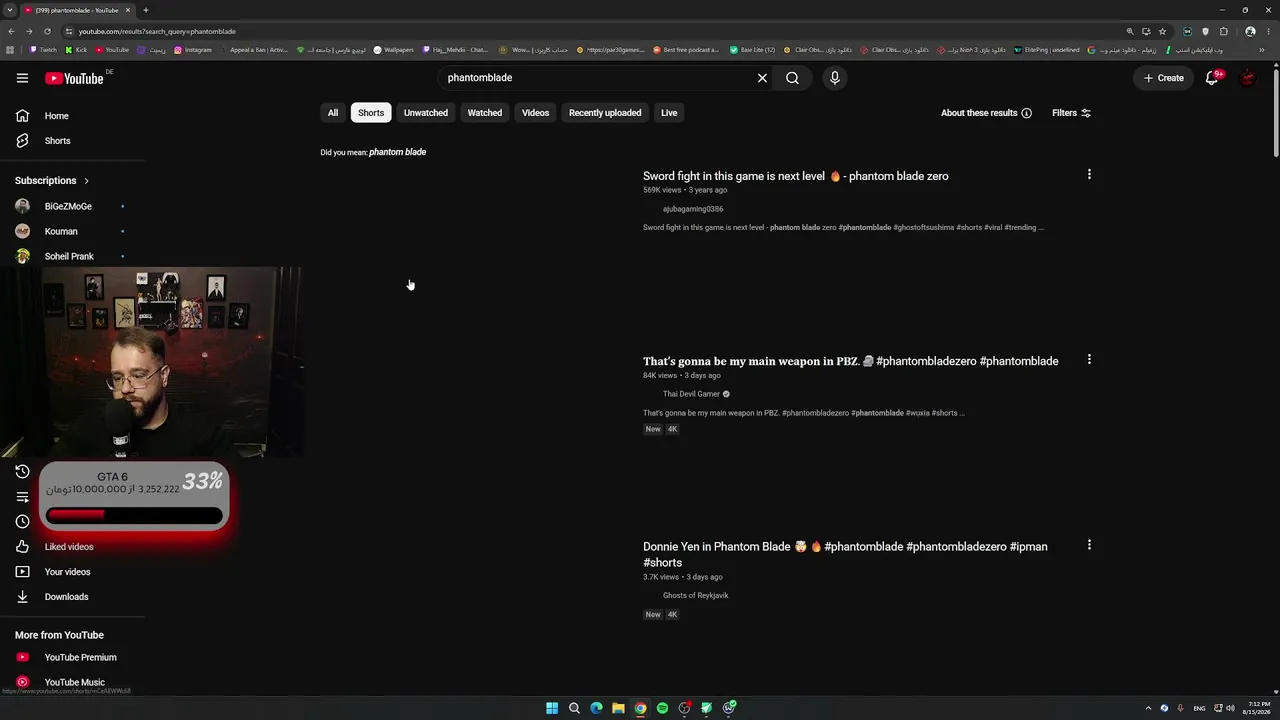This screenshot has width=1280, height=720.
Task: Open Microsoft Edge from the taskbar
Action: pos(596,708)
